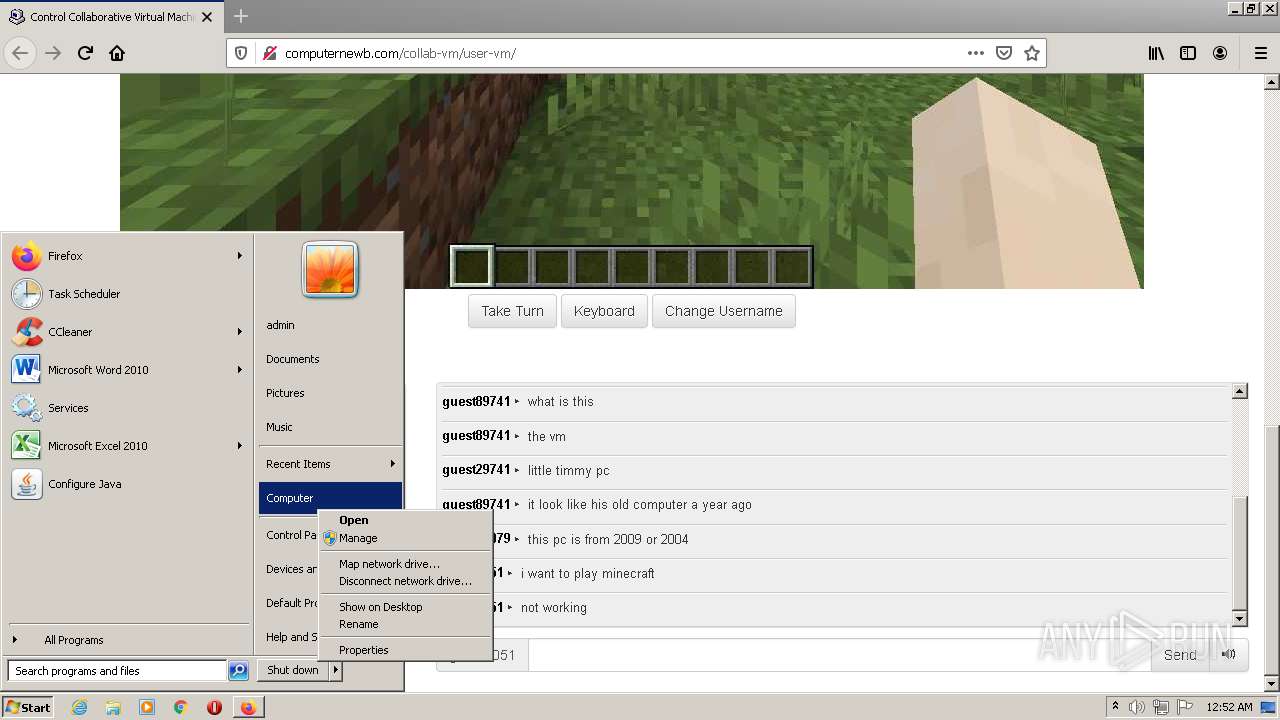The image size is (1280, 720).
Task: Open admin folder in Start menu
Action: (x=330, y=325)
